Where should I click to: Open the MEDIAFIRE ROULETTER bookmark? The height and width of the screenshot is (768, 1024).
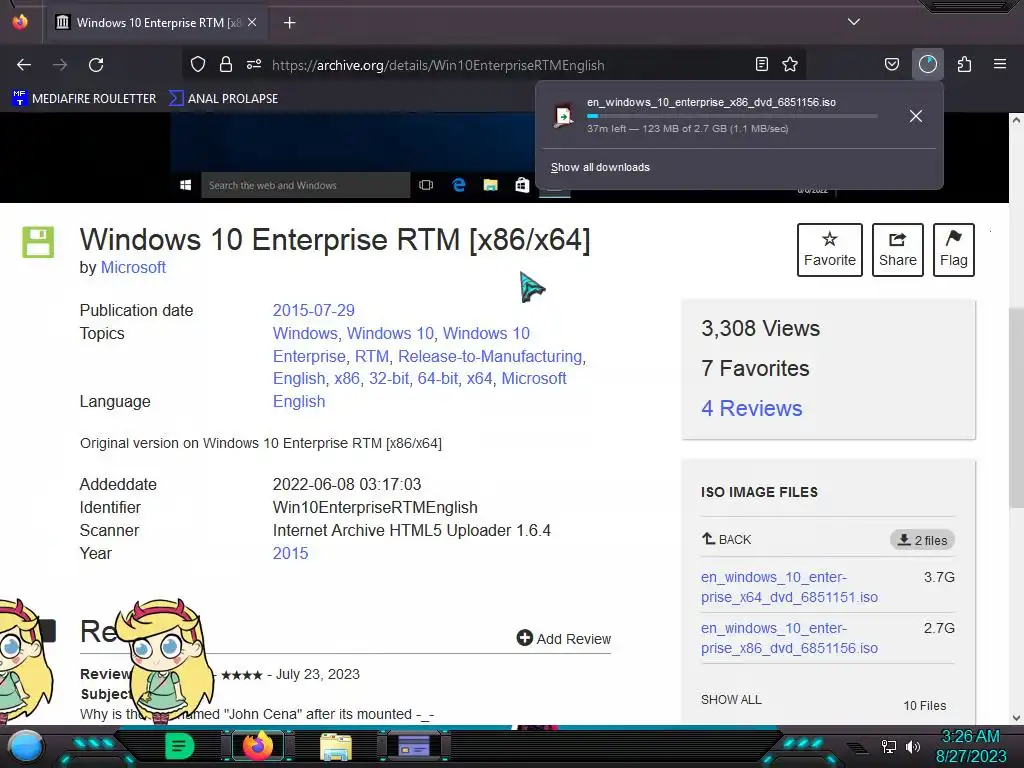pos(84,99)
